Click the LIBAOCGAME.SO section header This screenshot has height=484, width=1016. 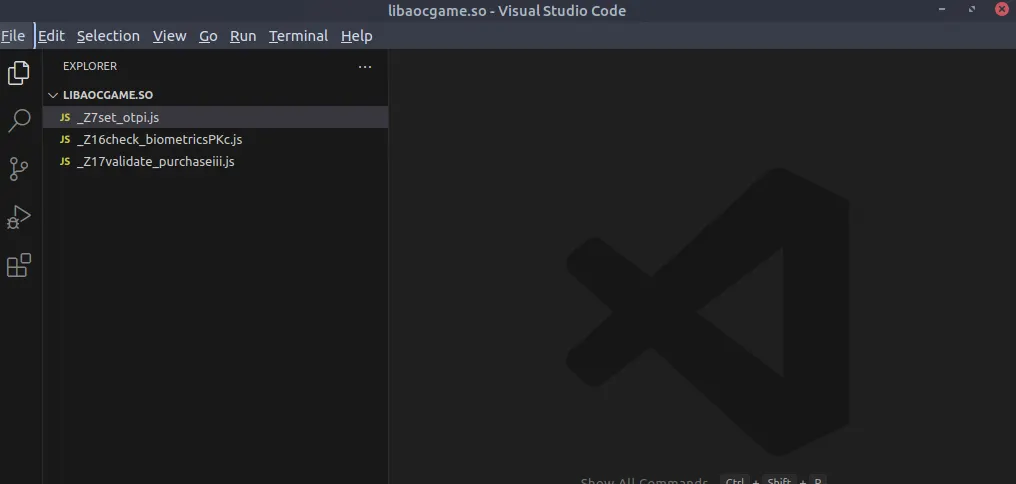[216, 95]
